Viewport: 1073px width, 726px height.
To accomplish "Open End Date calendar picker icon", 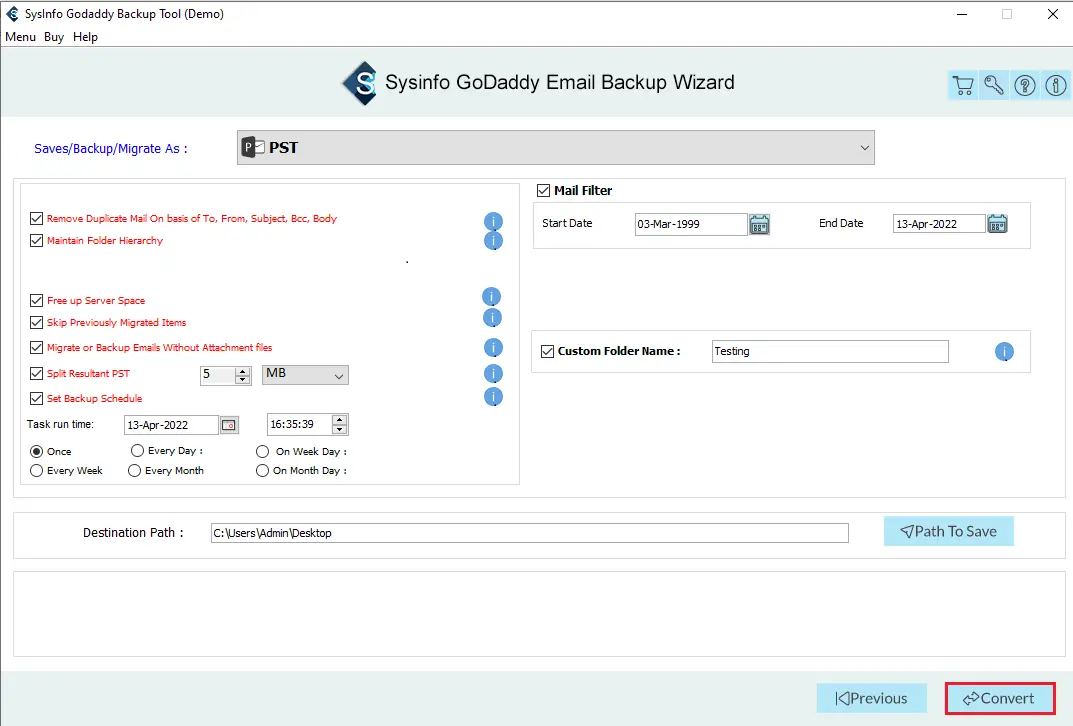I will tap(997, 224).
